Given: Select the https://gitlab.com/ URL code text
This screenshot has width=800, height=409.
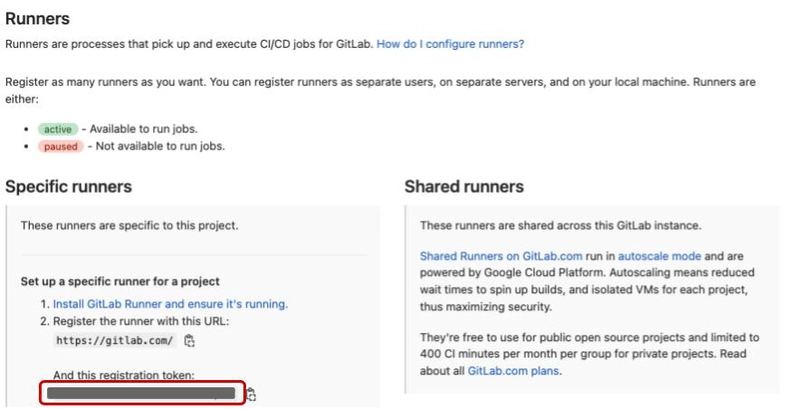Looking at the screenshot, I should [114, 340].
